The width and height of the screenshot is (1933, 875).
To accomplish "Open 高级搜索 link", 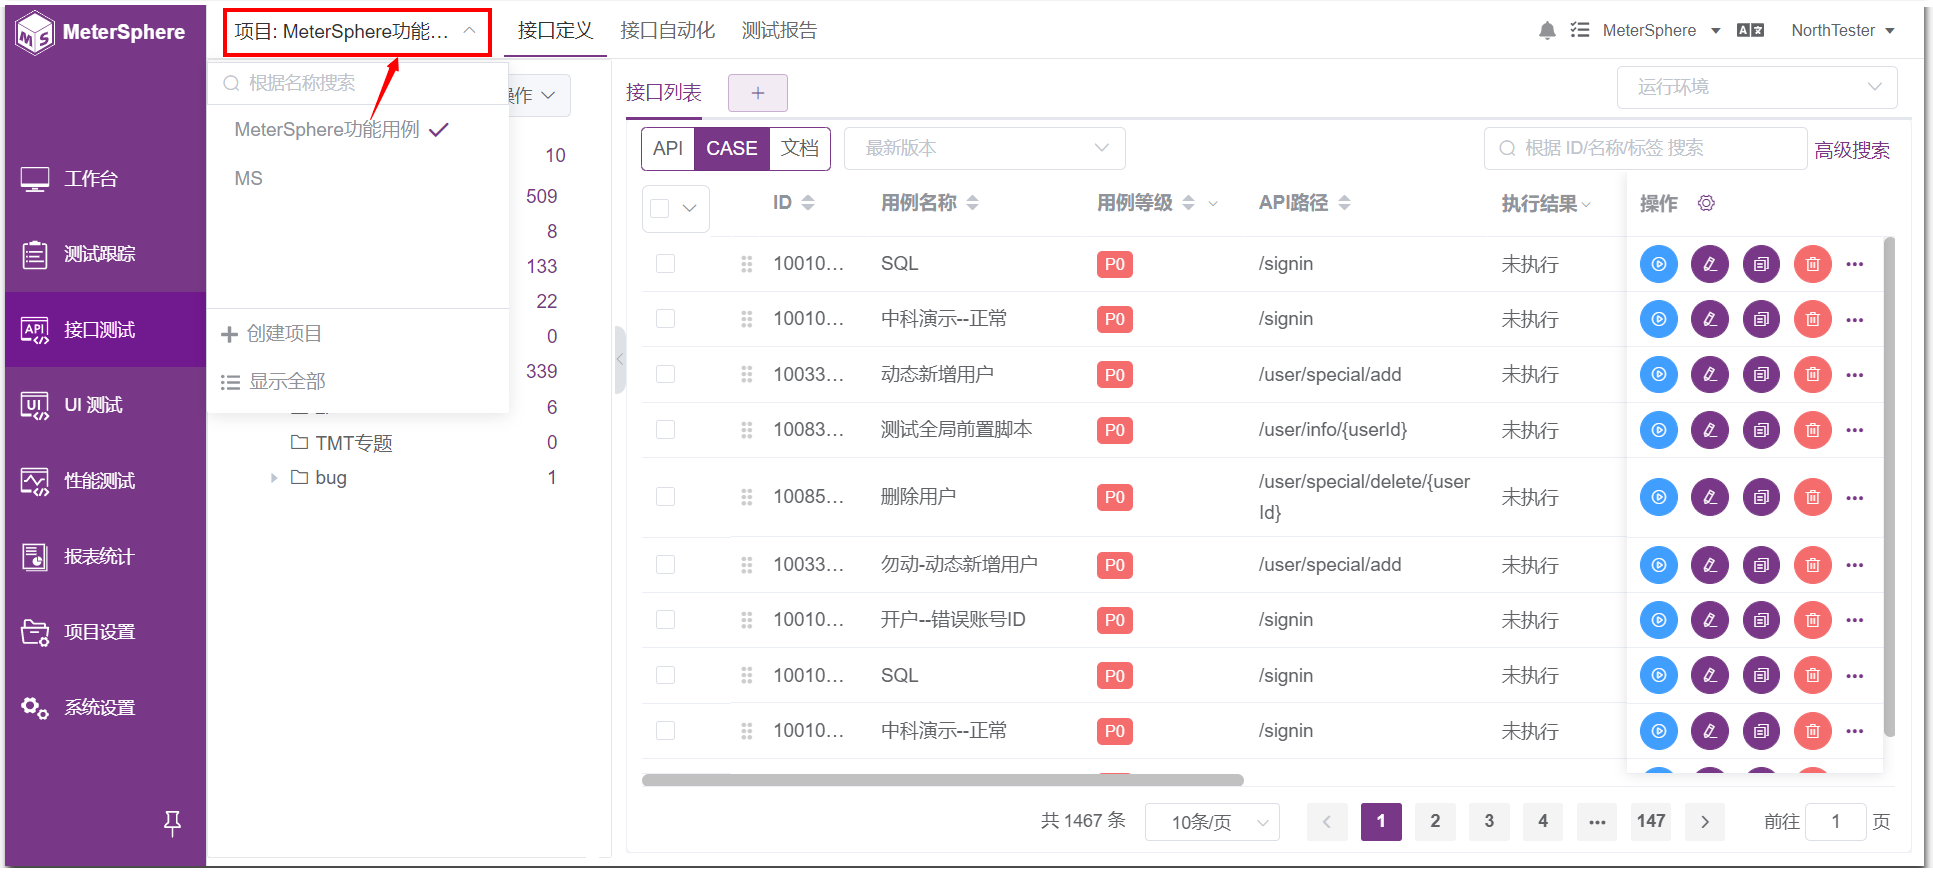I will pos(1852,151).
